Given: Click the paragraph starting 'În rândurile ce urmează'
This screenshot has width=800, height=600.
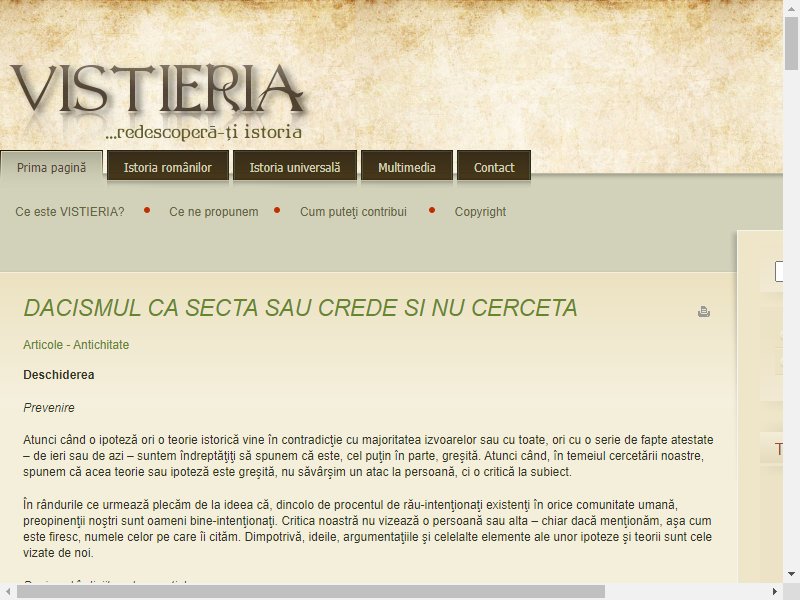Looking at the screenshot, I should [367, 529].
